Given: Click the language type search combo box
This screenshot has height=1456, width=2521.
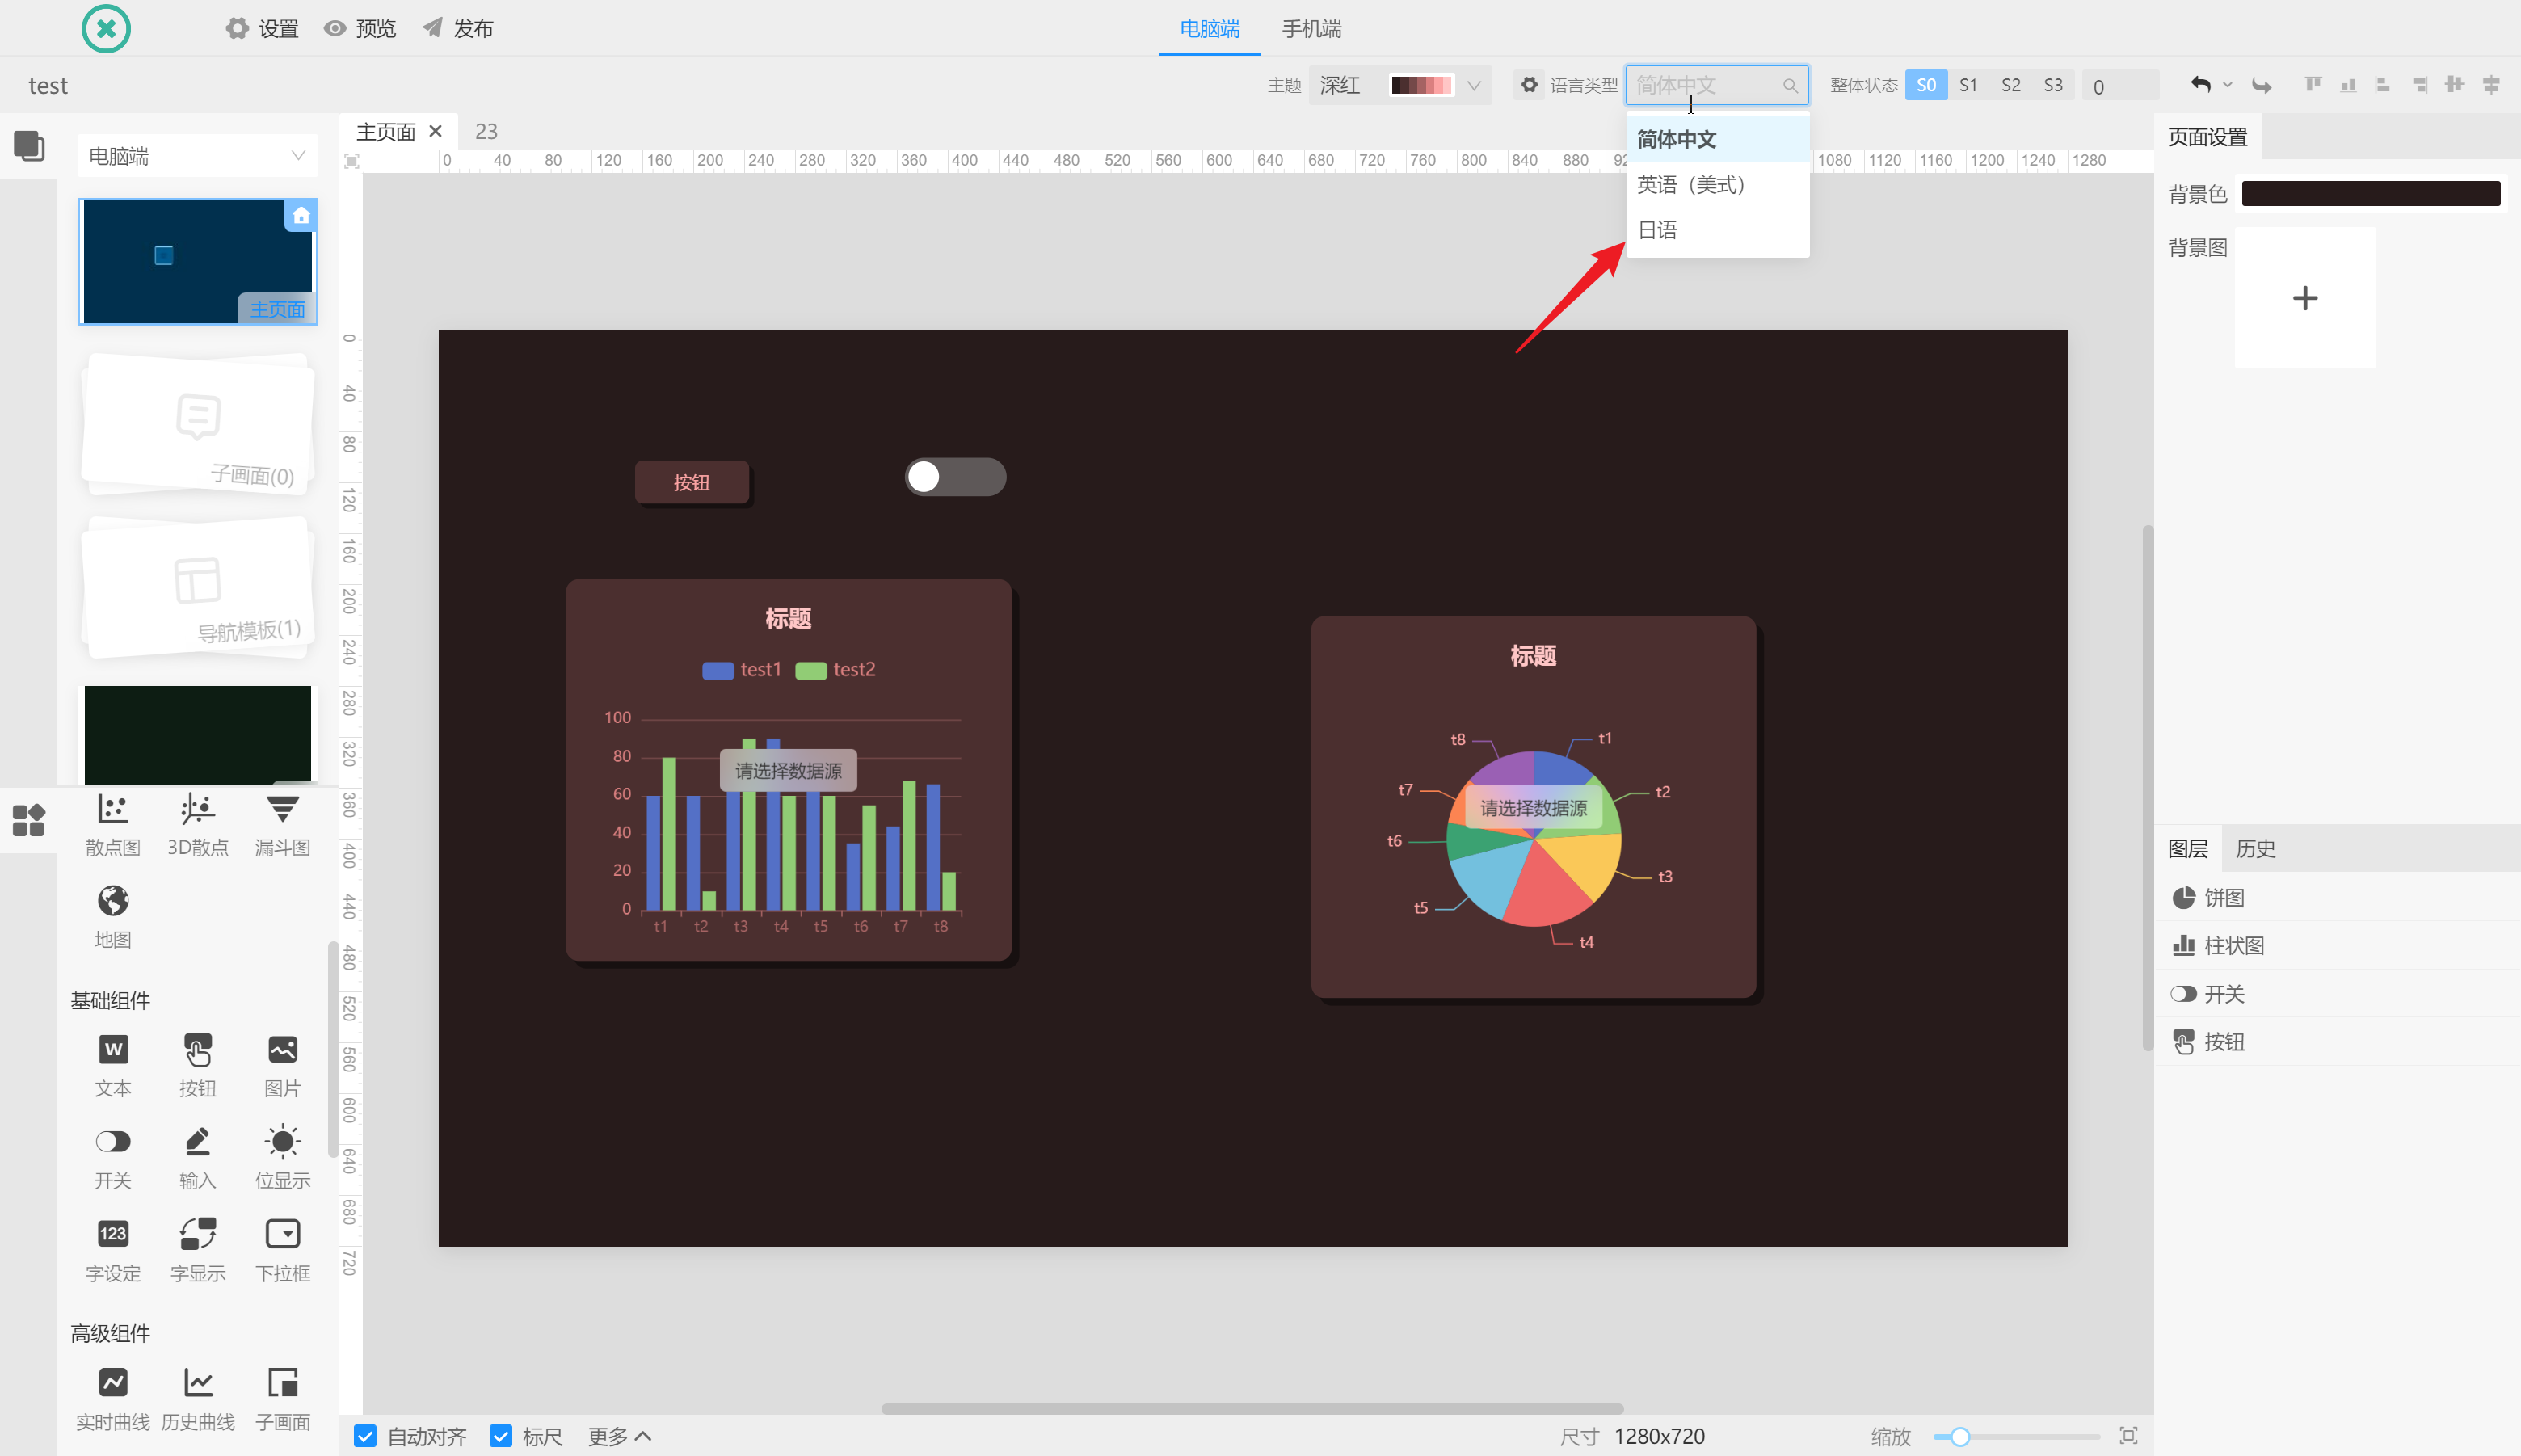Looking at the screenshot, I should click(1717, 85).
